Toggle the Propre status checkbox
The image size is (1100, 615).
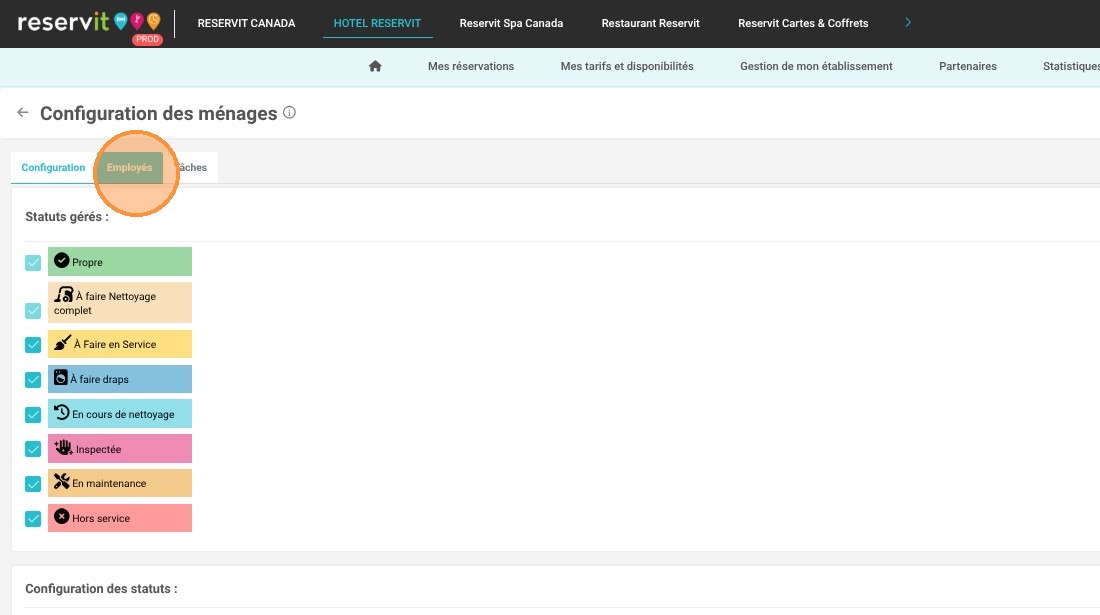[33, 263]
